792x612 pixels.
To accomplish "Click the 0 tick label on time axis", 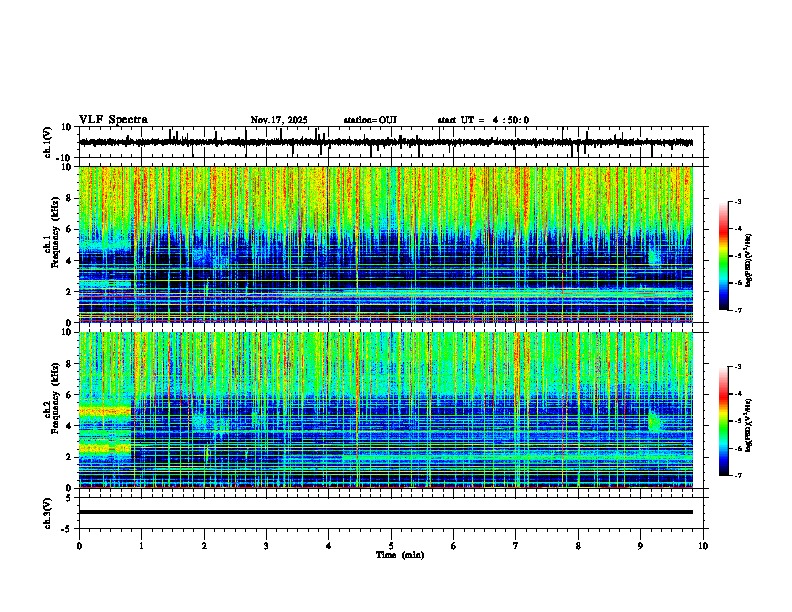I will point(79,546).
